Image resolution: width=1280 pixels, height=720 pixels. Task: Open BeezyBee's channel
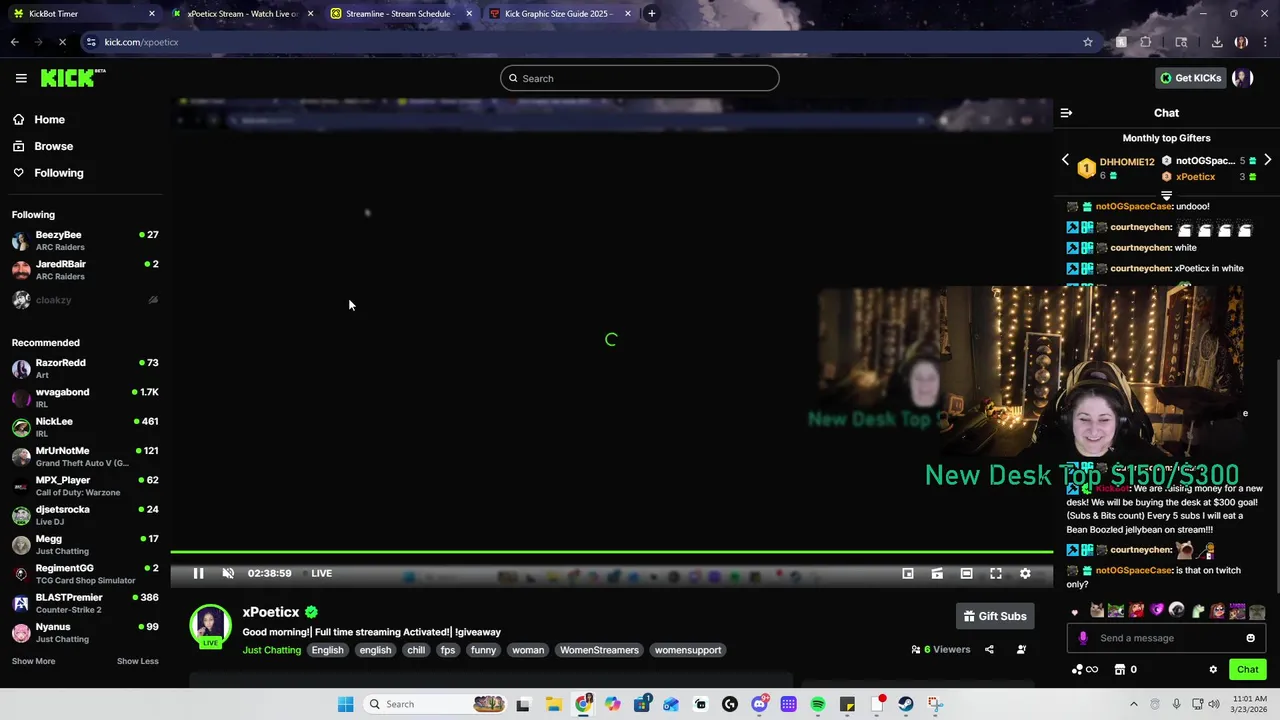tap(85, 240)
